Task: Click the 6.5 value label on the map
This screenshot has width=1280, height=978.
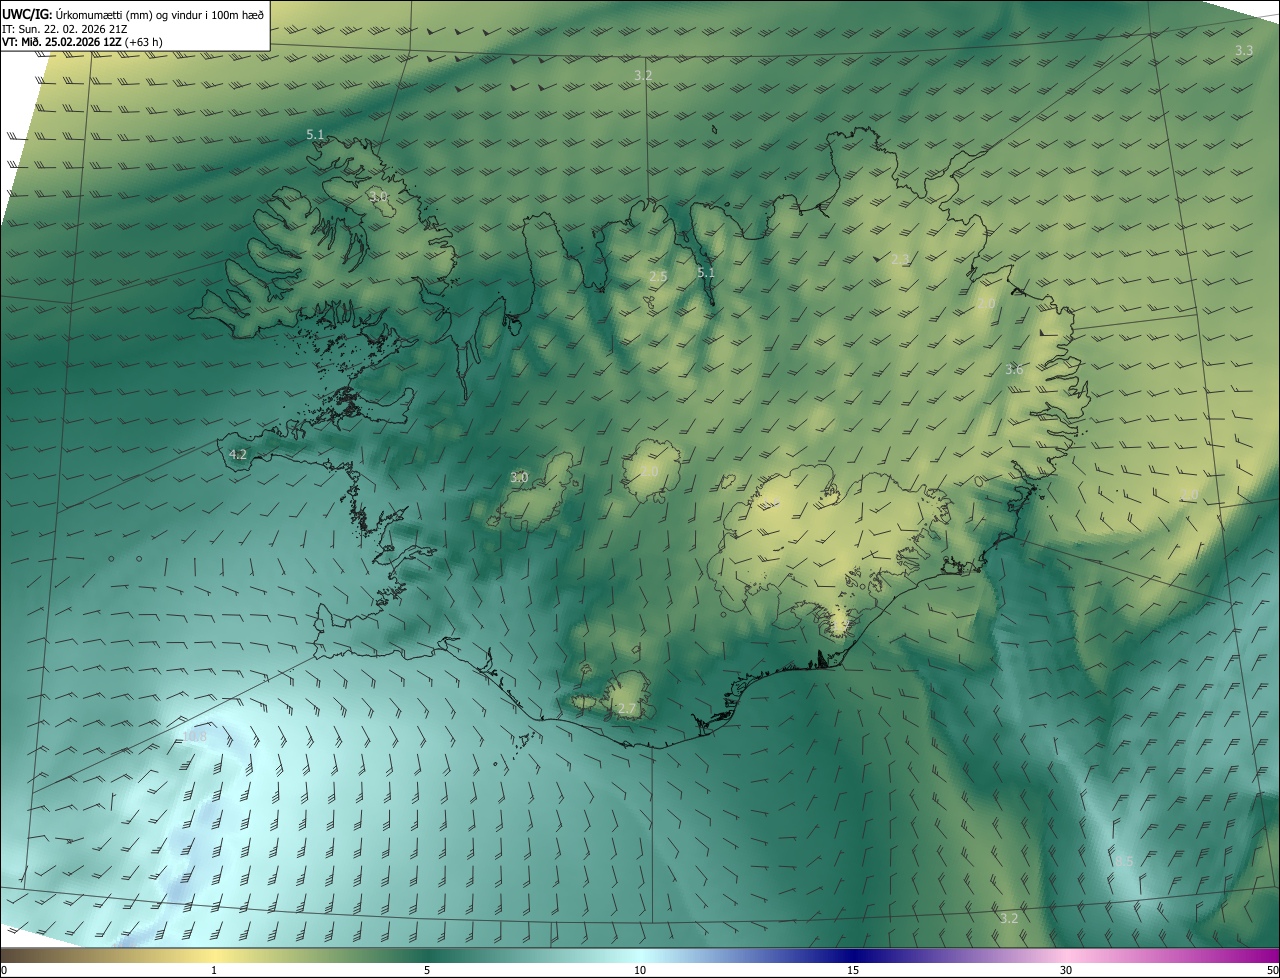Action: coord(1125,862)
